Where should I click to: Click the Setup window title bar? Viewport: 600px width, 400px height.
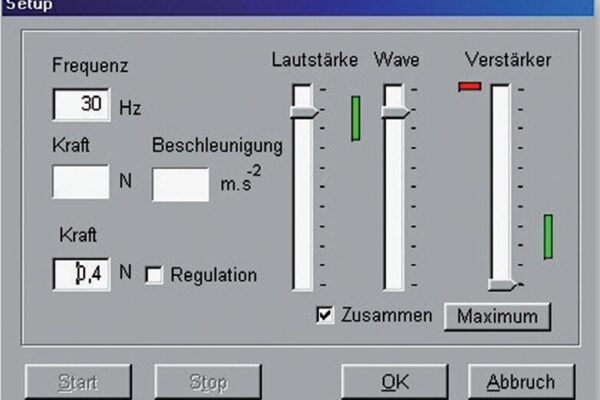300,5
